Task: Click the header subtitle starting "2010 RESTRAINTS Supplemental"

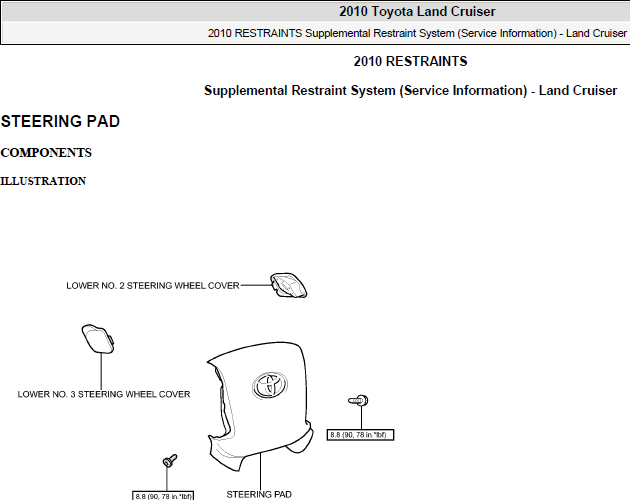Action: [417, 33]
